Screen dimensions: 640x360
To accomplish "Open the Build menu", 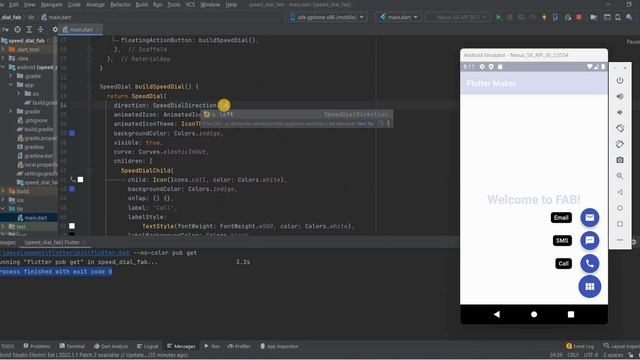I will pyautogui.click(x=142, y=4).
